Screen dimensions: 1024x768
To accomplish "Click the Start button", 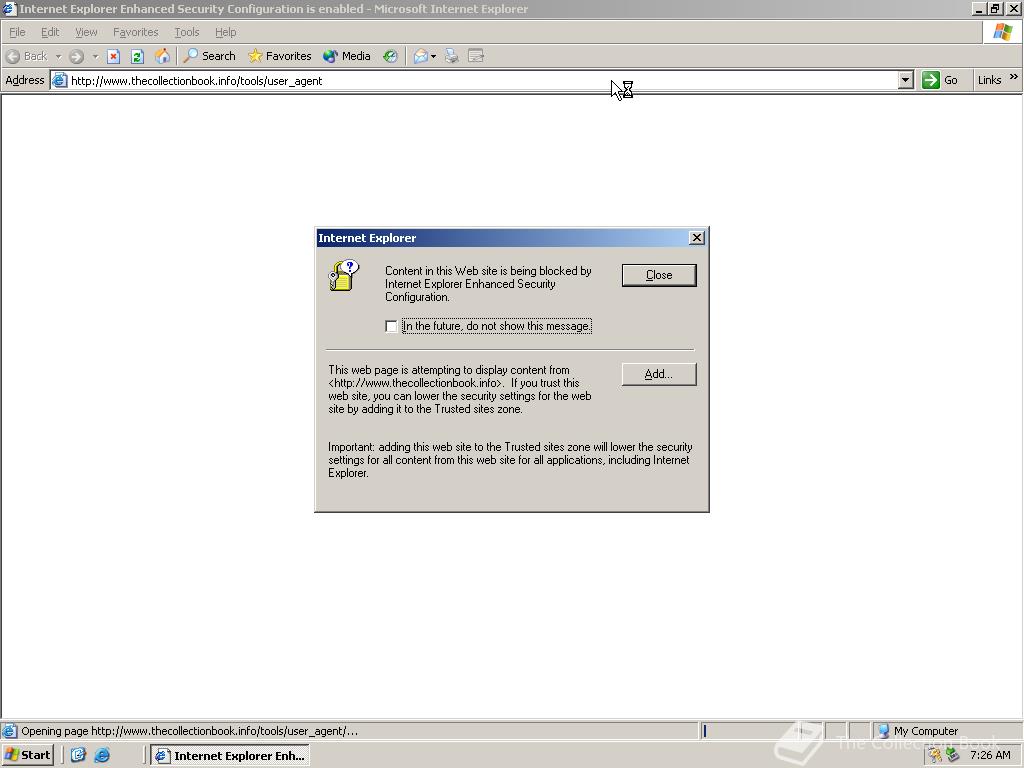I will 27,756.
